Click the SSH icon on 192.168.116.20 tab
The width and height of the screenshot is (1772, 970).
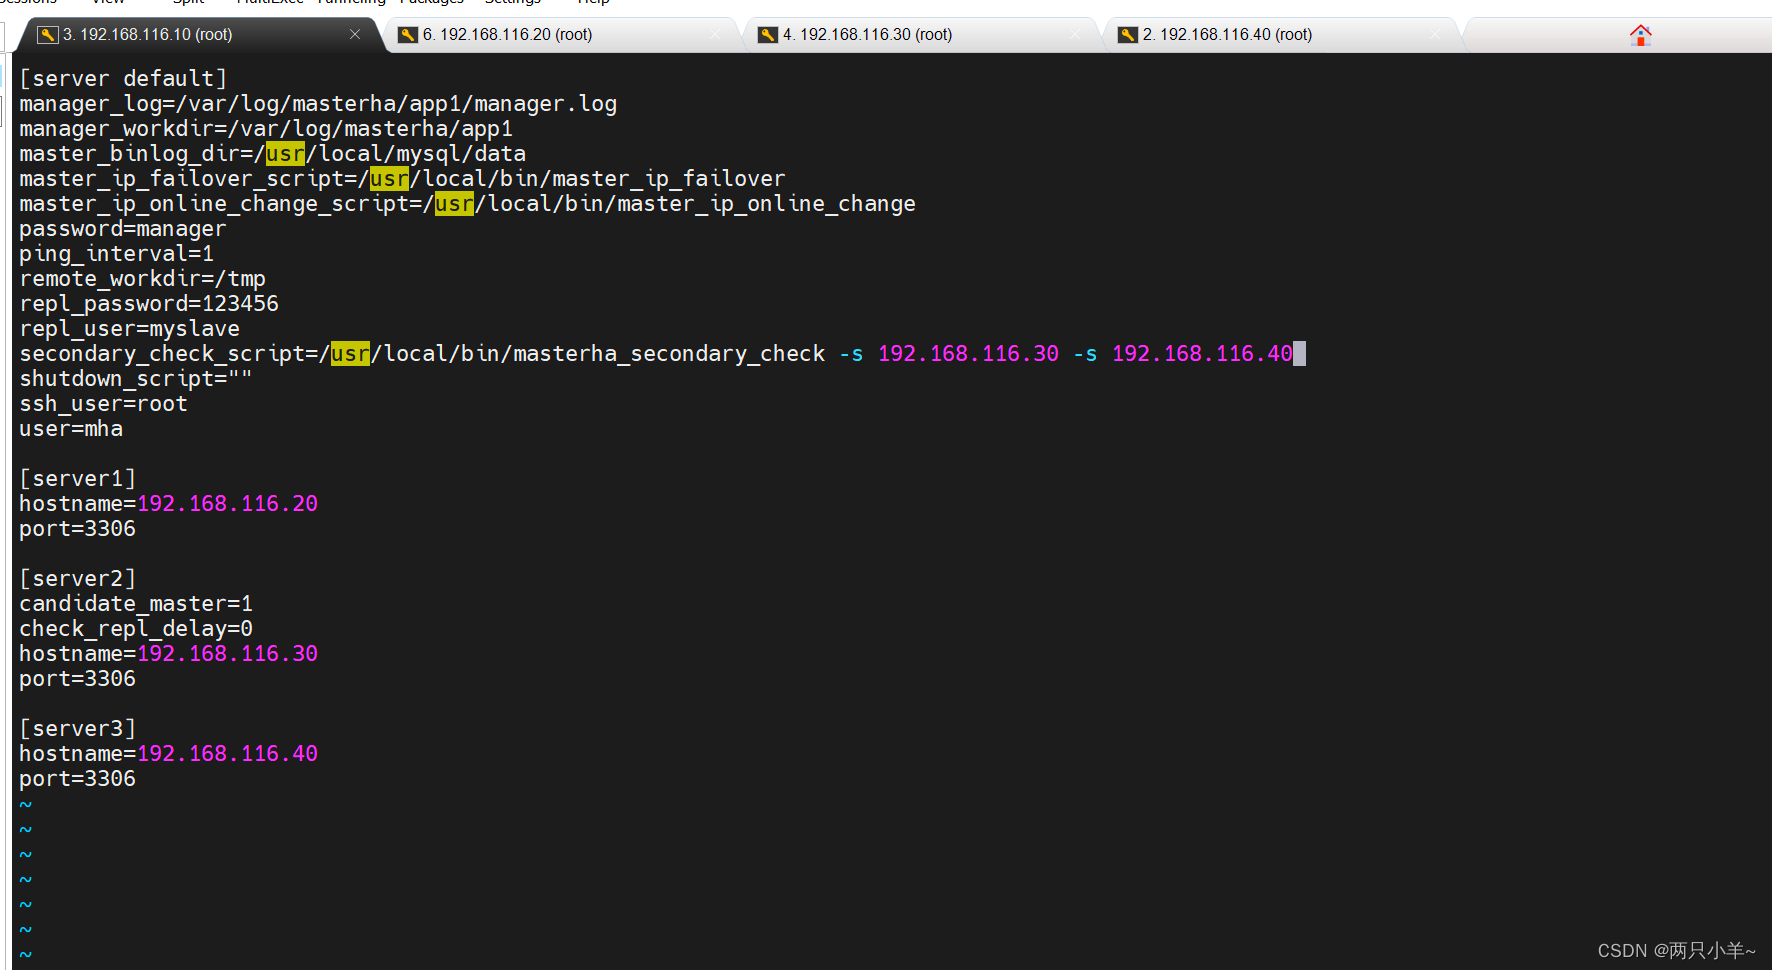pos(407,35)
